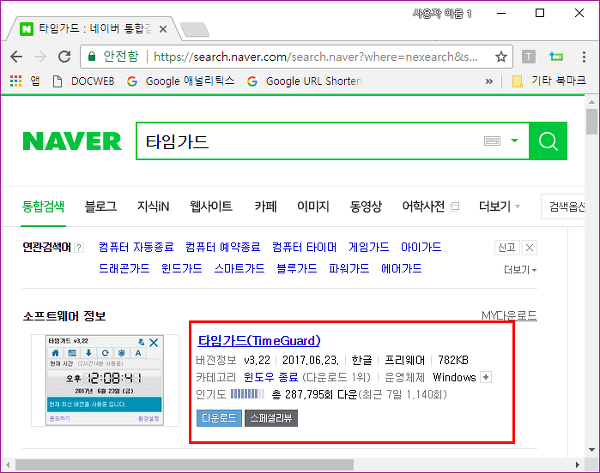The width and height of the screenshot is (600, 473).
Task: Click the vertical scrollbar thumb
Action: (x=592, y=122)
